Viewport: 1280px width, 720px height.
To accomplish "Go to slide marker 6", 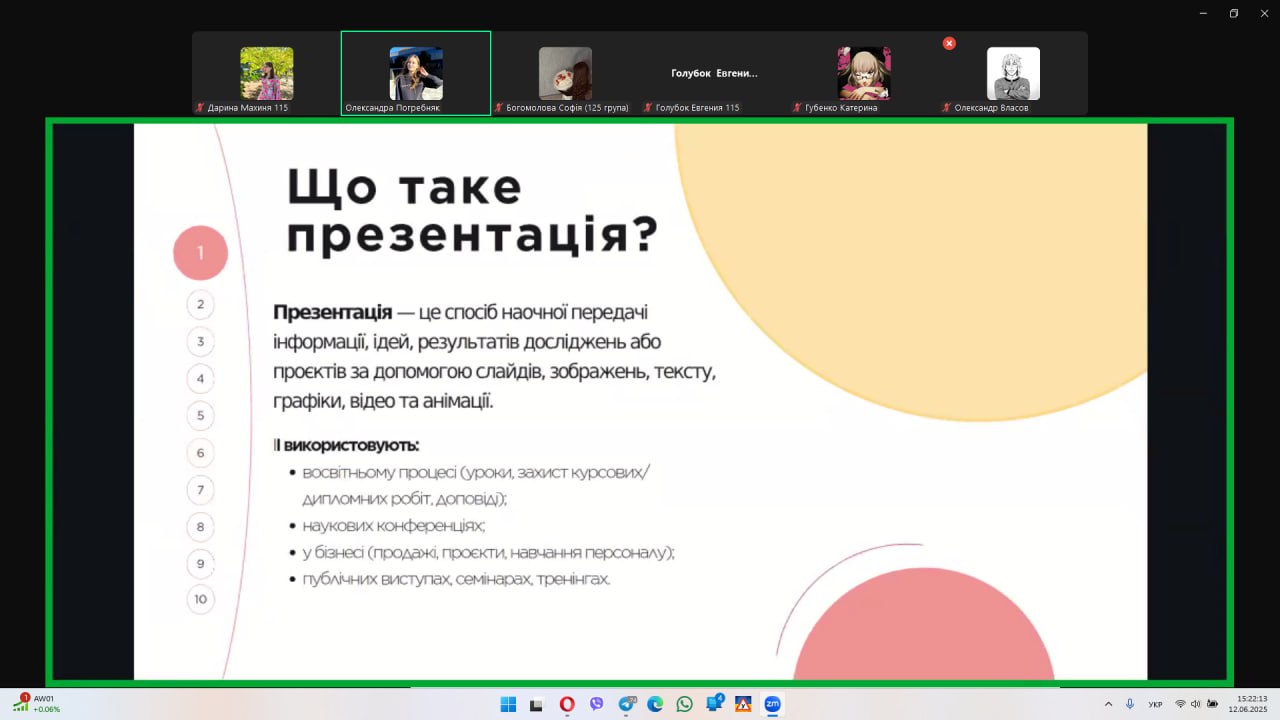I will point(200,452).
